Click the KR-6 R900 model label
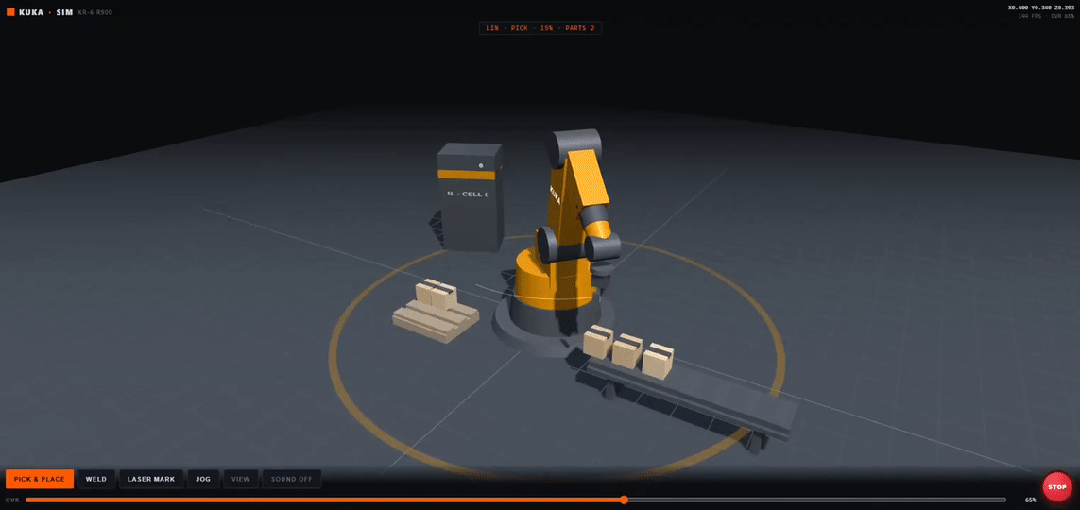 (95, 12)
